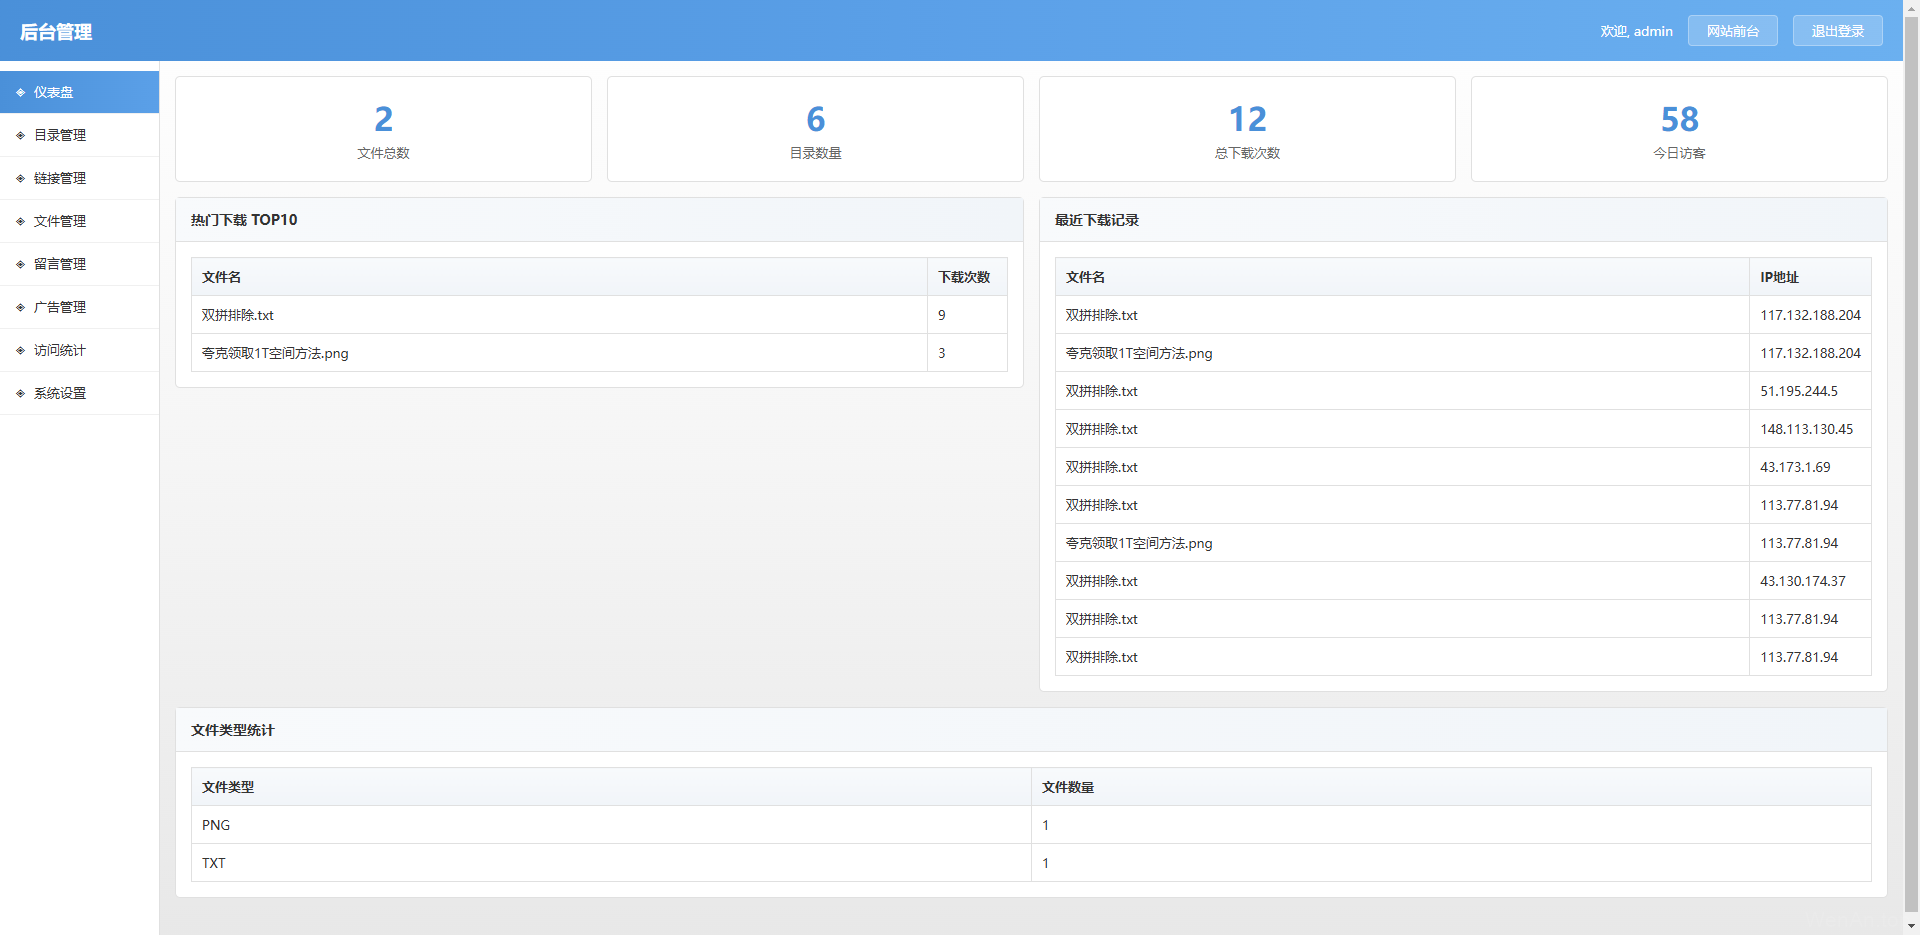The width and height of the screenshot is (1920, 935).
Task: Click the diamond icon beside 广告管理
Action: [20, 307]
